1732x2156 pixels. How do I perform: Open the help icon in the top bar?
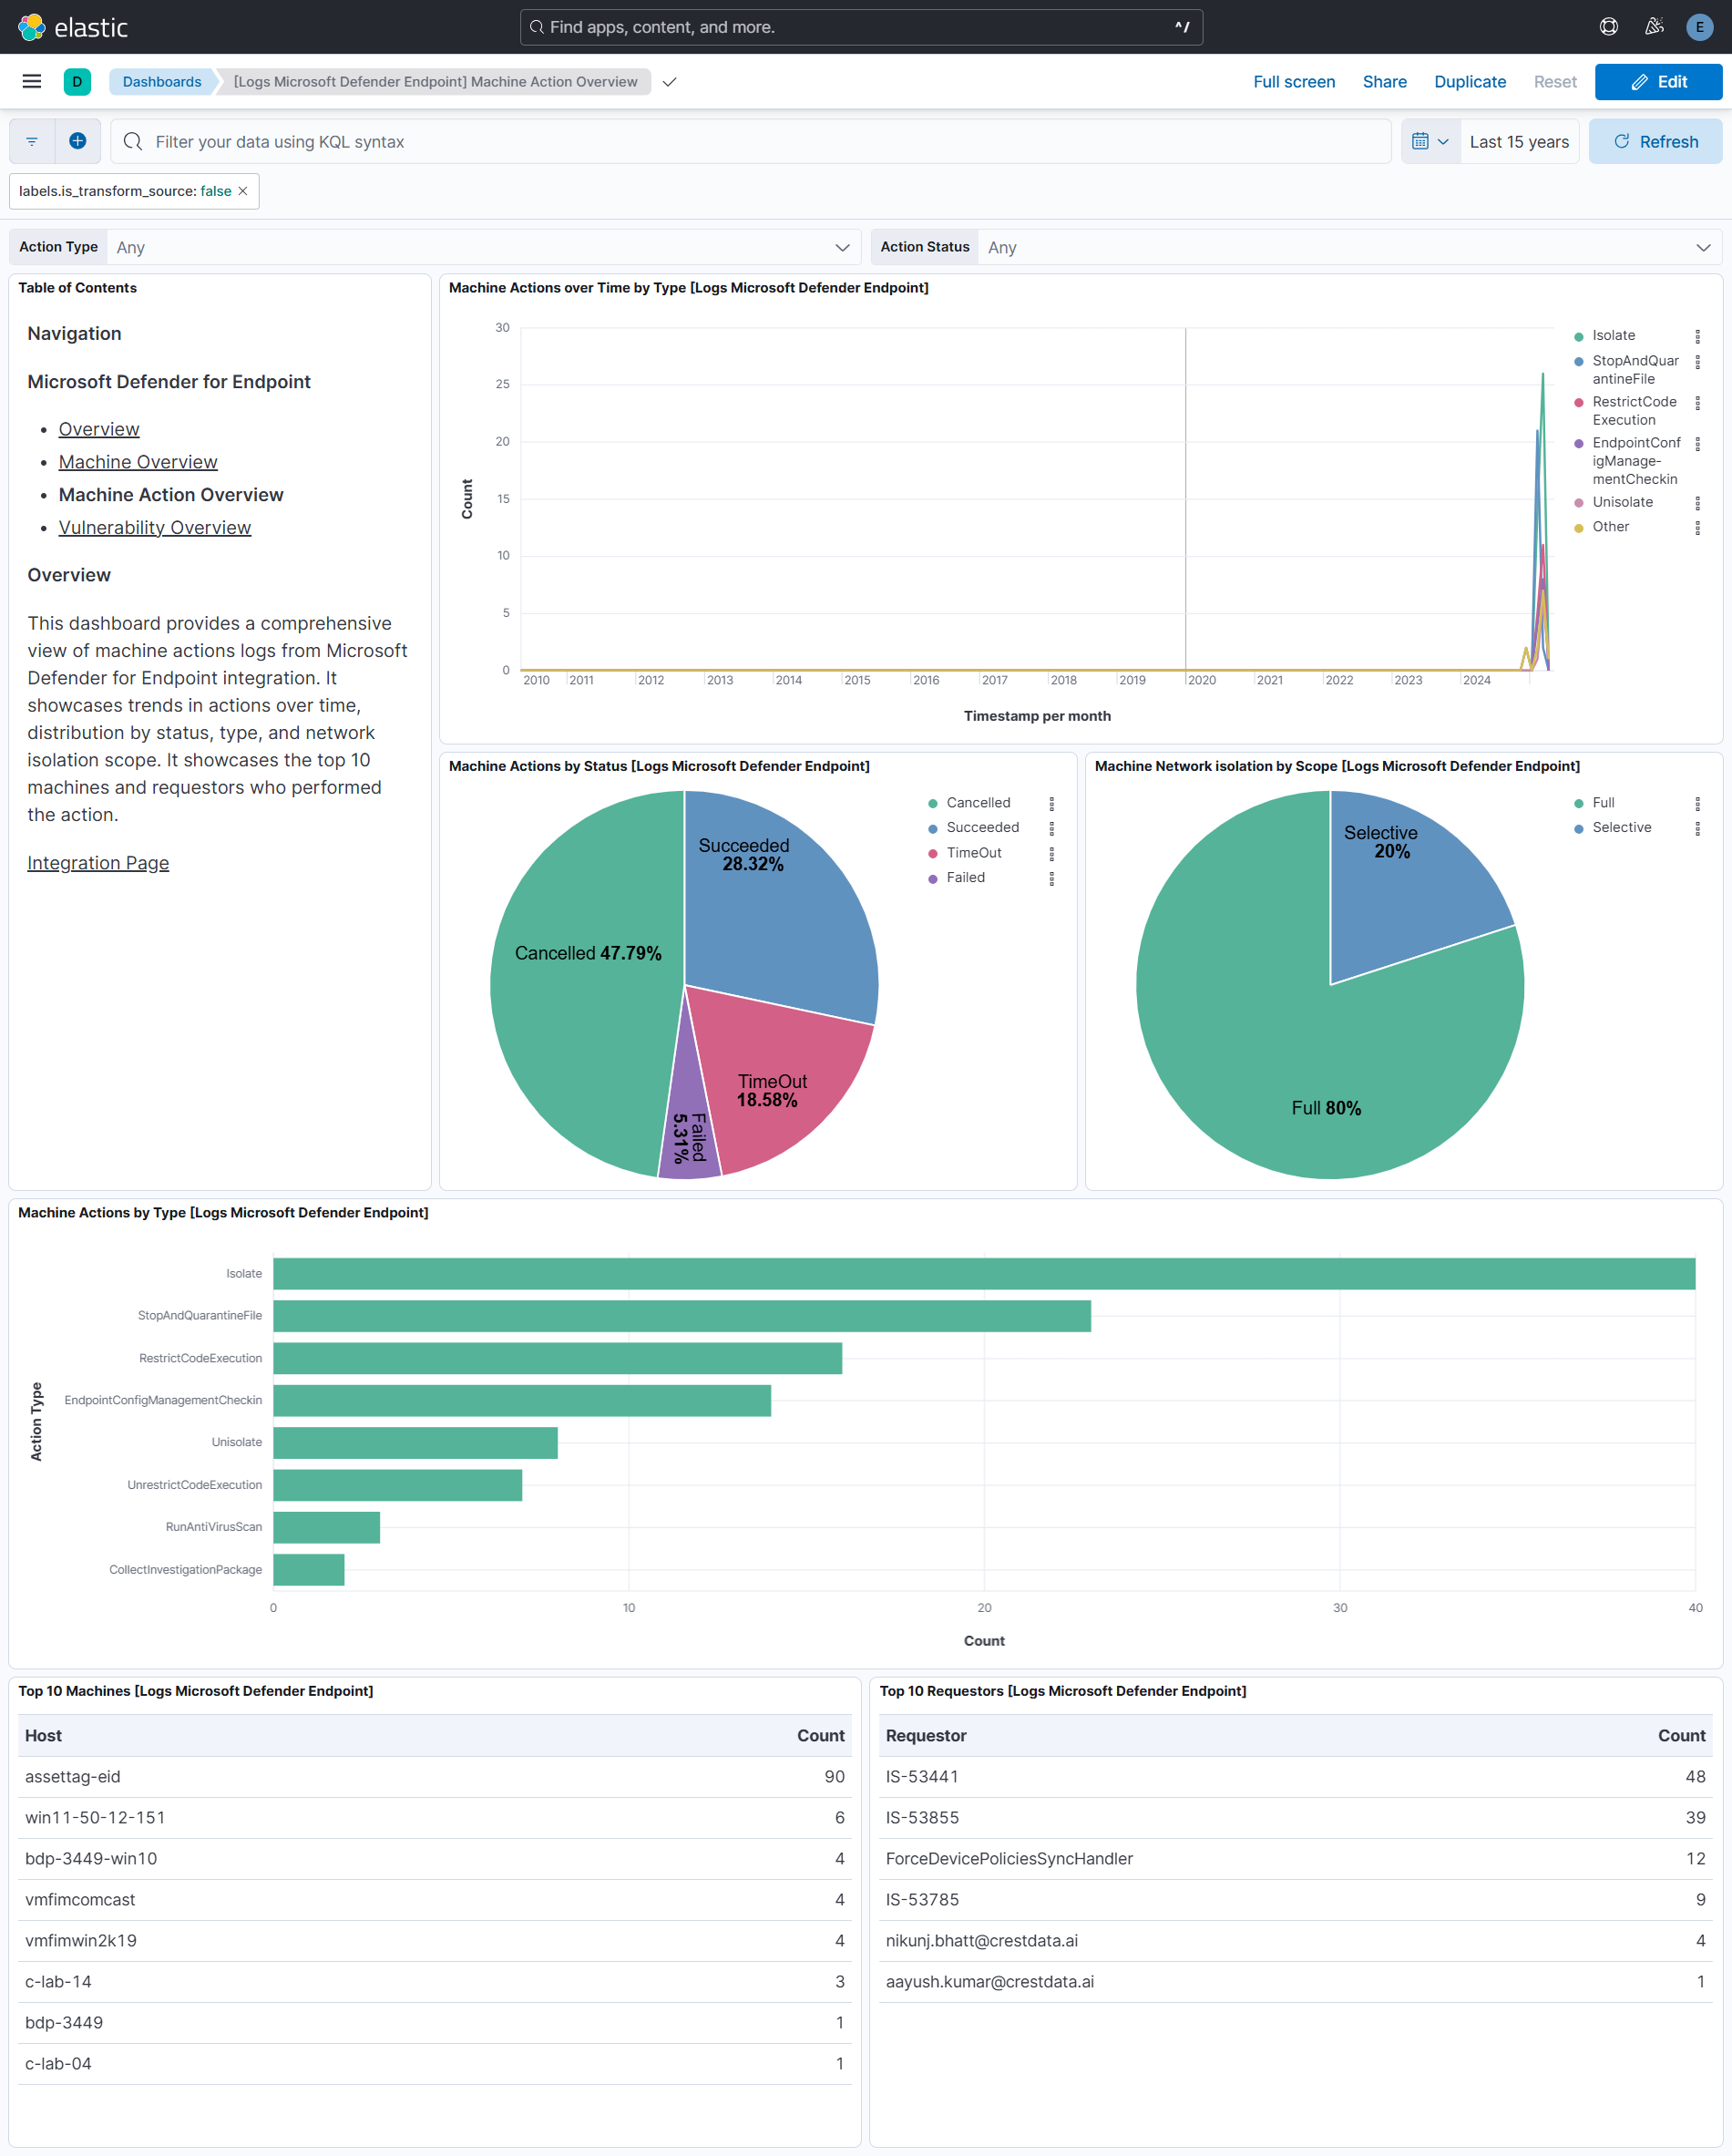tap(1609, 26)
